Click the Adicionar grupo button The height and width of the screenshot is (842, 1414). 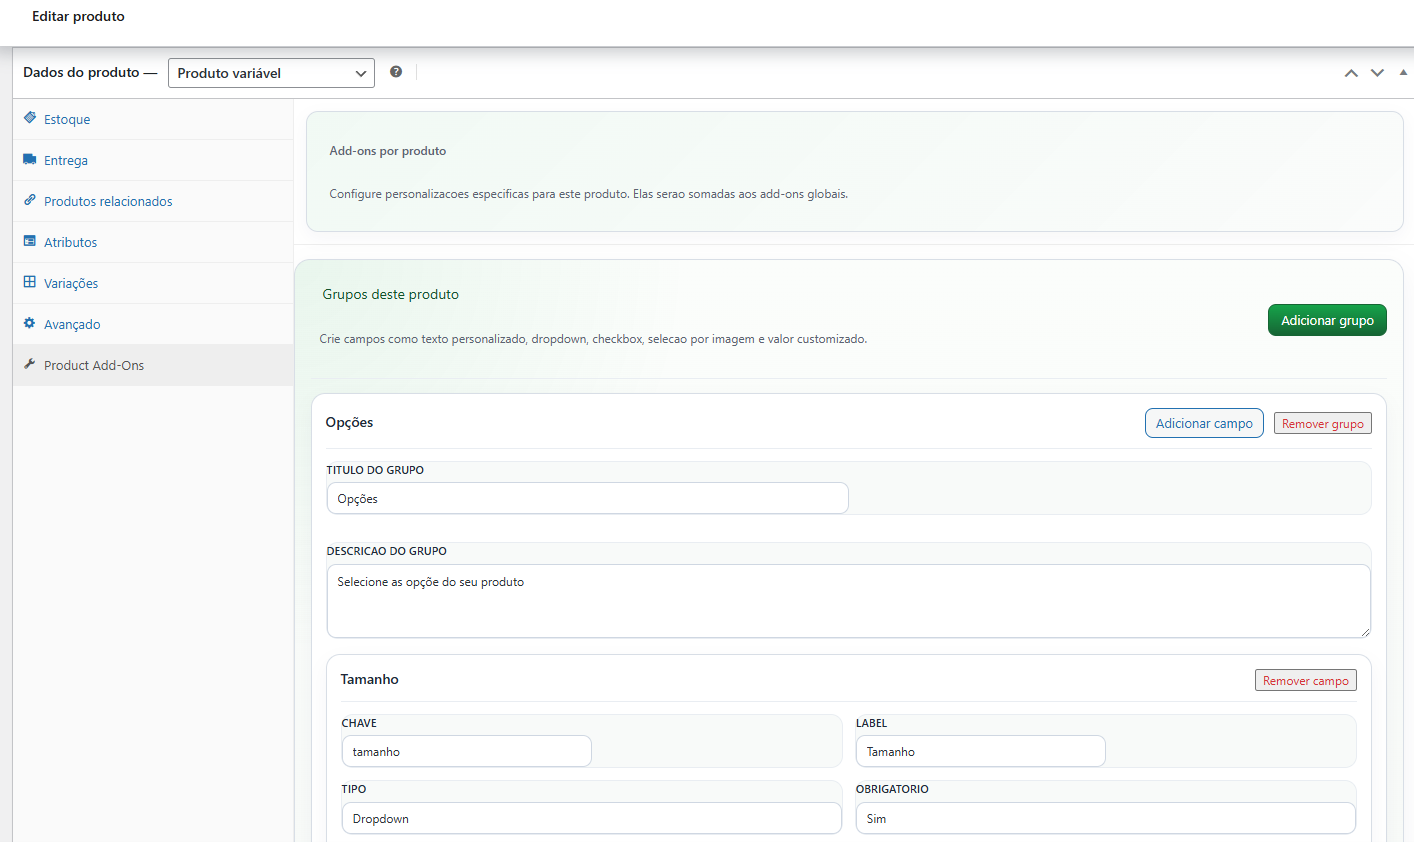(x=1327, y=319)
